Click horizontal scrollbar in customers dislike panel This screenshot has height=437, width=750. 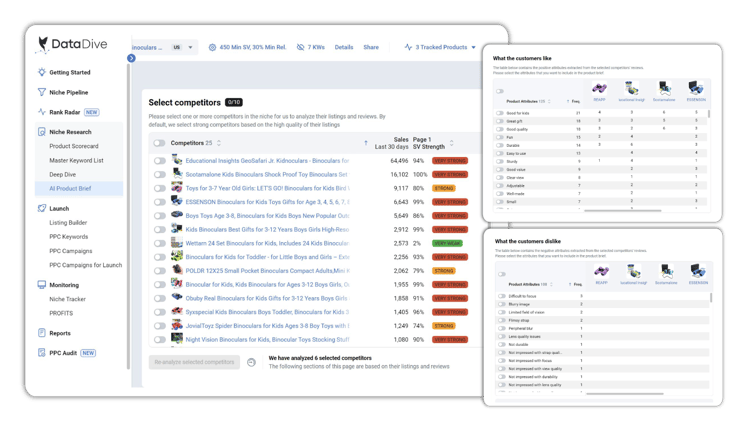[624, 393]
